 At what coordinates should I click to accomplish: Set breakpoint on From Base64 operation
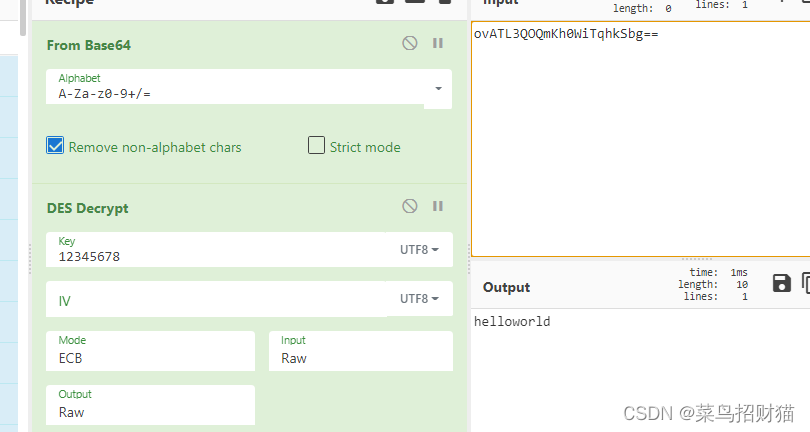(438, 43)
